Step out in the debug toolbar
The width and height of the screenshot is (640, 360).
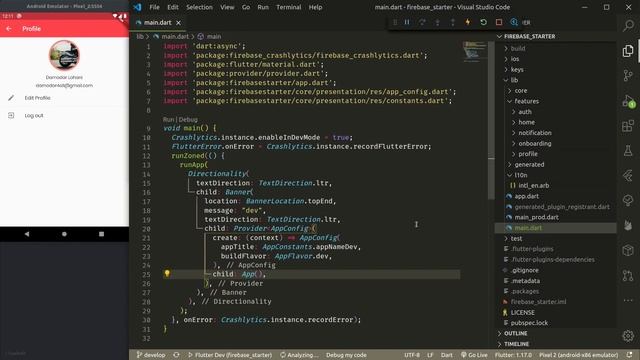click(x=453, y=22)
